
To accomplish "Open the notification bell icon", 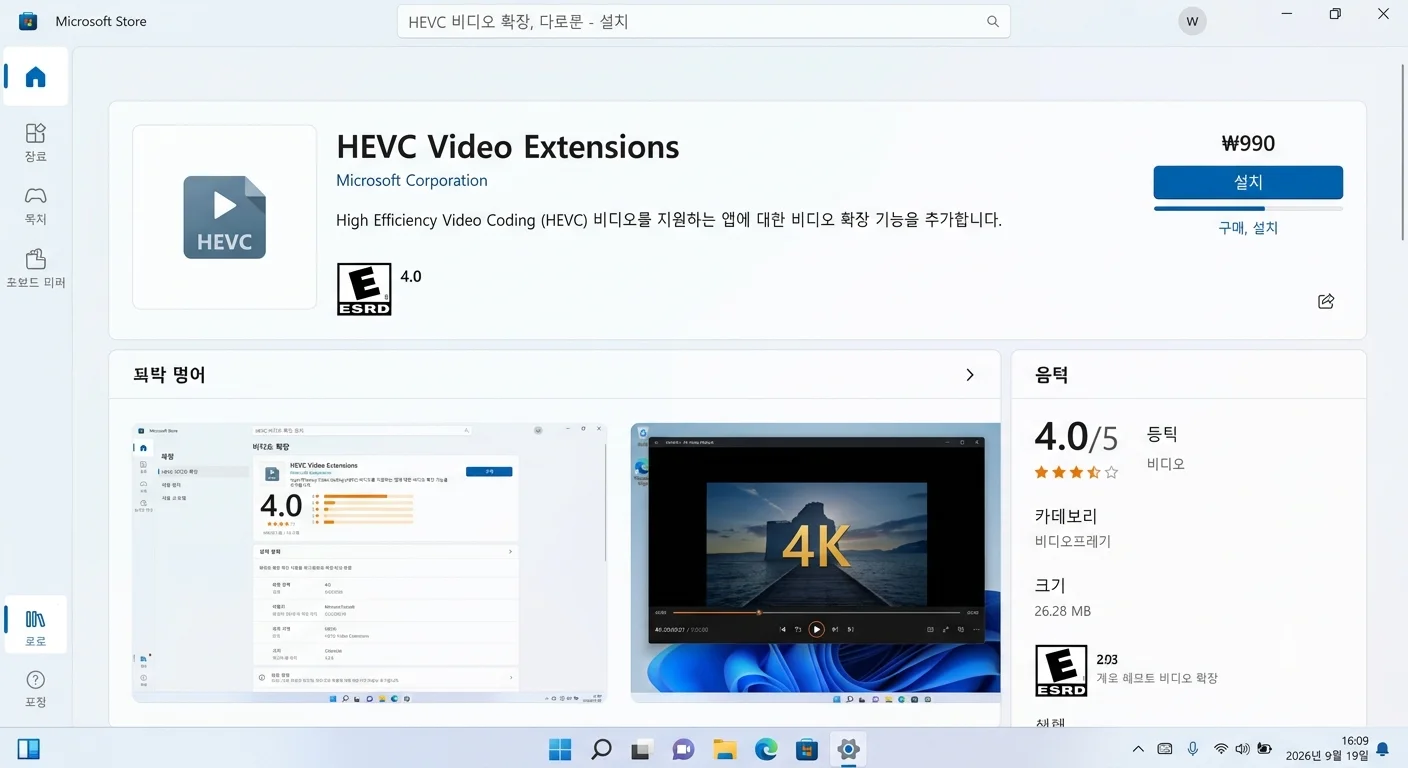I will tap(1383, 749).
